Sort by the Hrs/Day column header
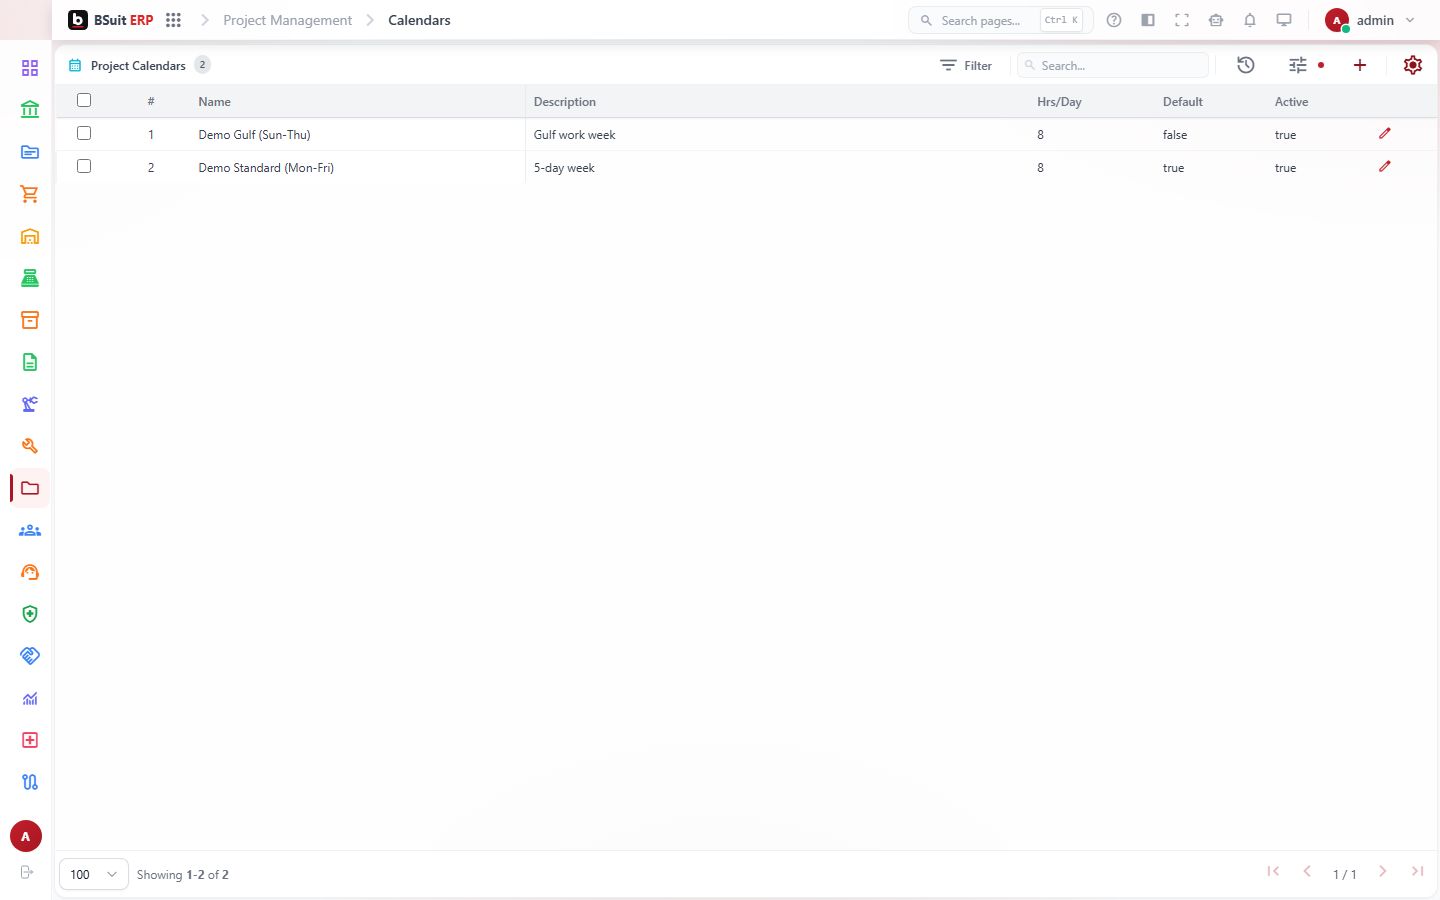 [1059, 102]
